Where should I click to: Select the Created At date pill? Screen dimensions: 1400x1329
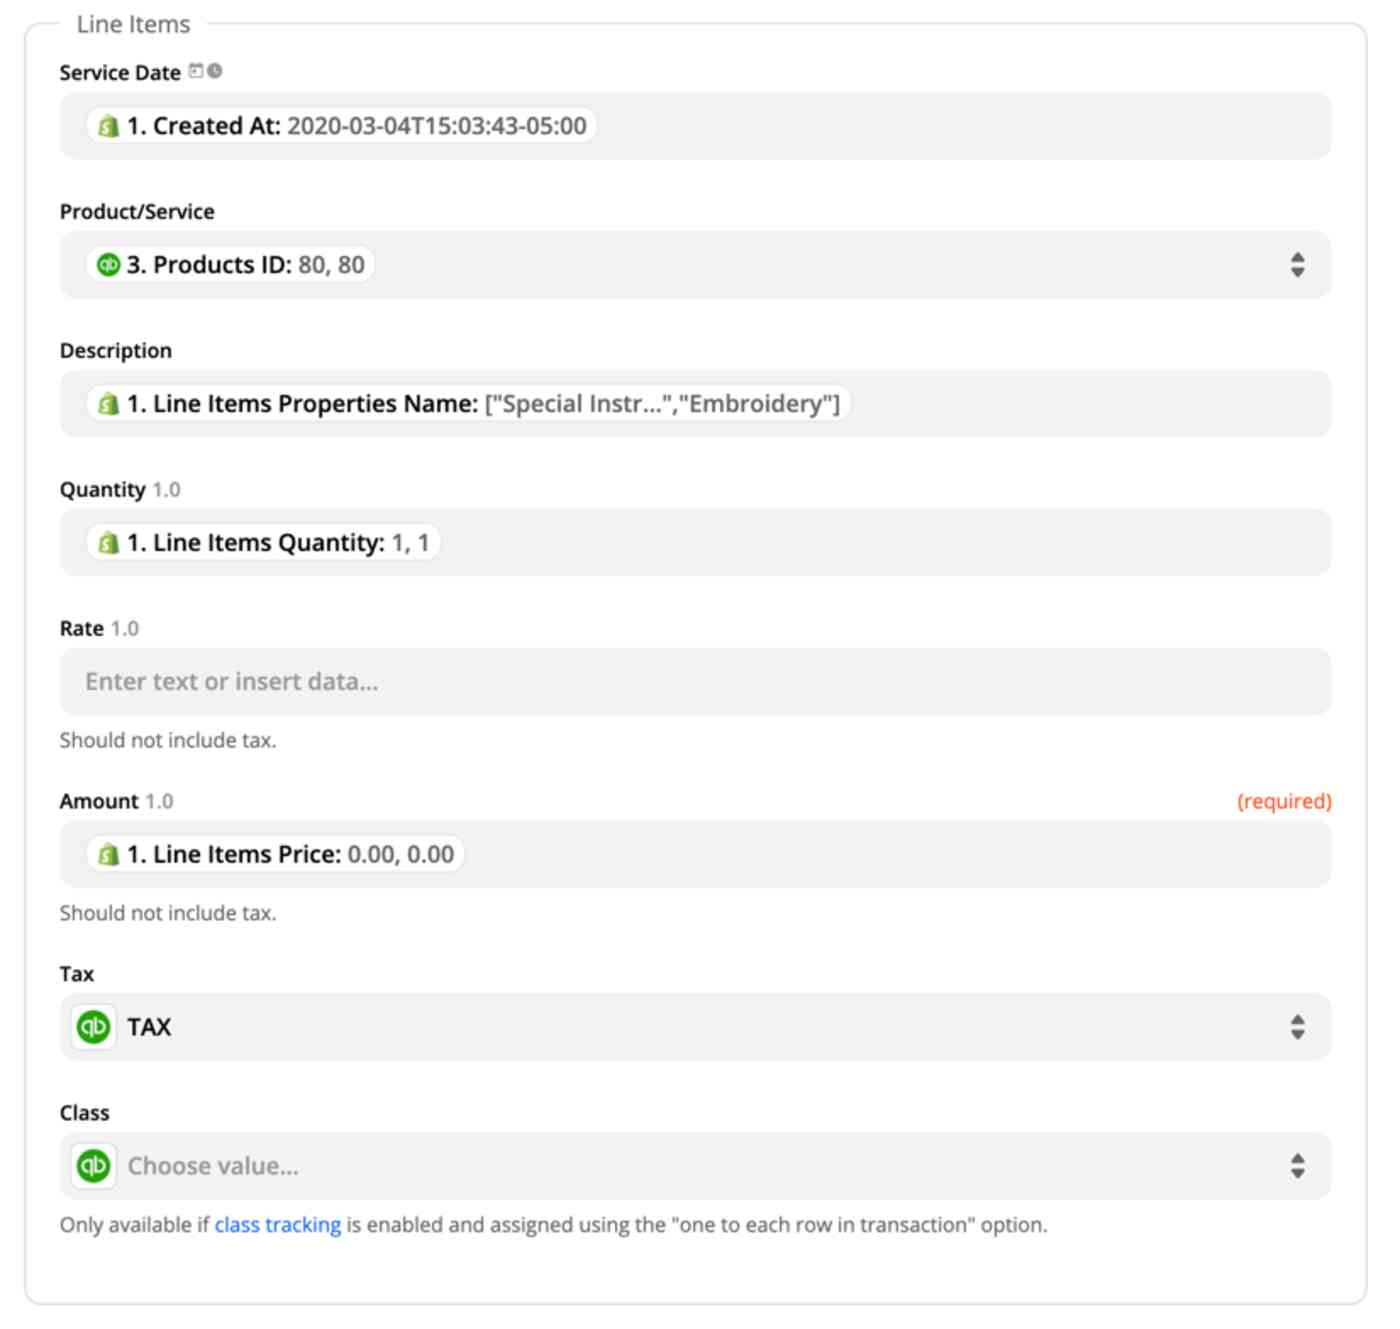[342, 126]
